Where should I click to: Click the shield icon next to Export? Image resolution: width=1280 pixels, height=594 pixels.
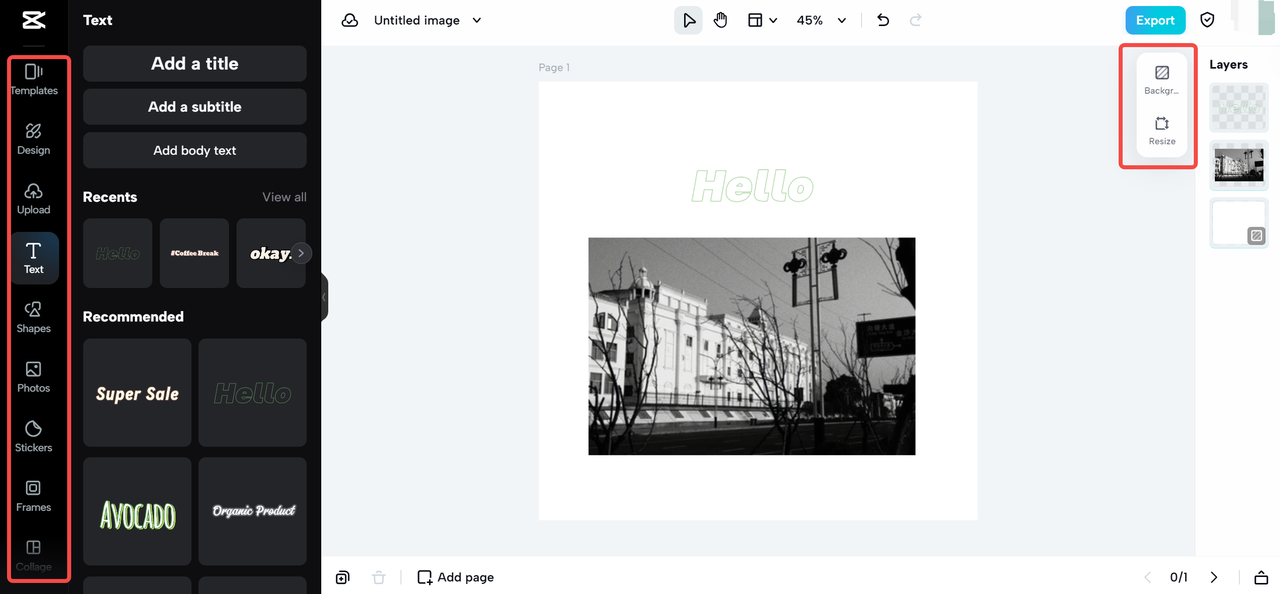pos(1208,20)
